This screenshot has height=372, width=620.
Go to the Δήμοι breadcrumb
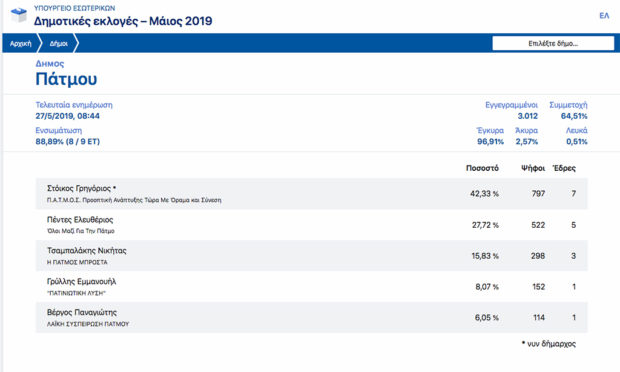(59, 43)
